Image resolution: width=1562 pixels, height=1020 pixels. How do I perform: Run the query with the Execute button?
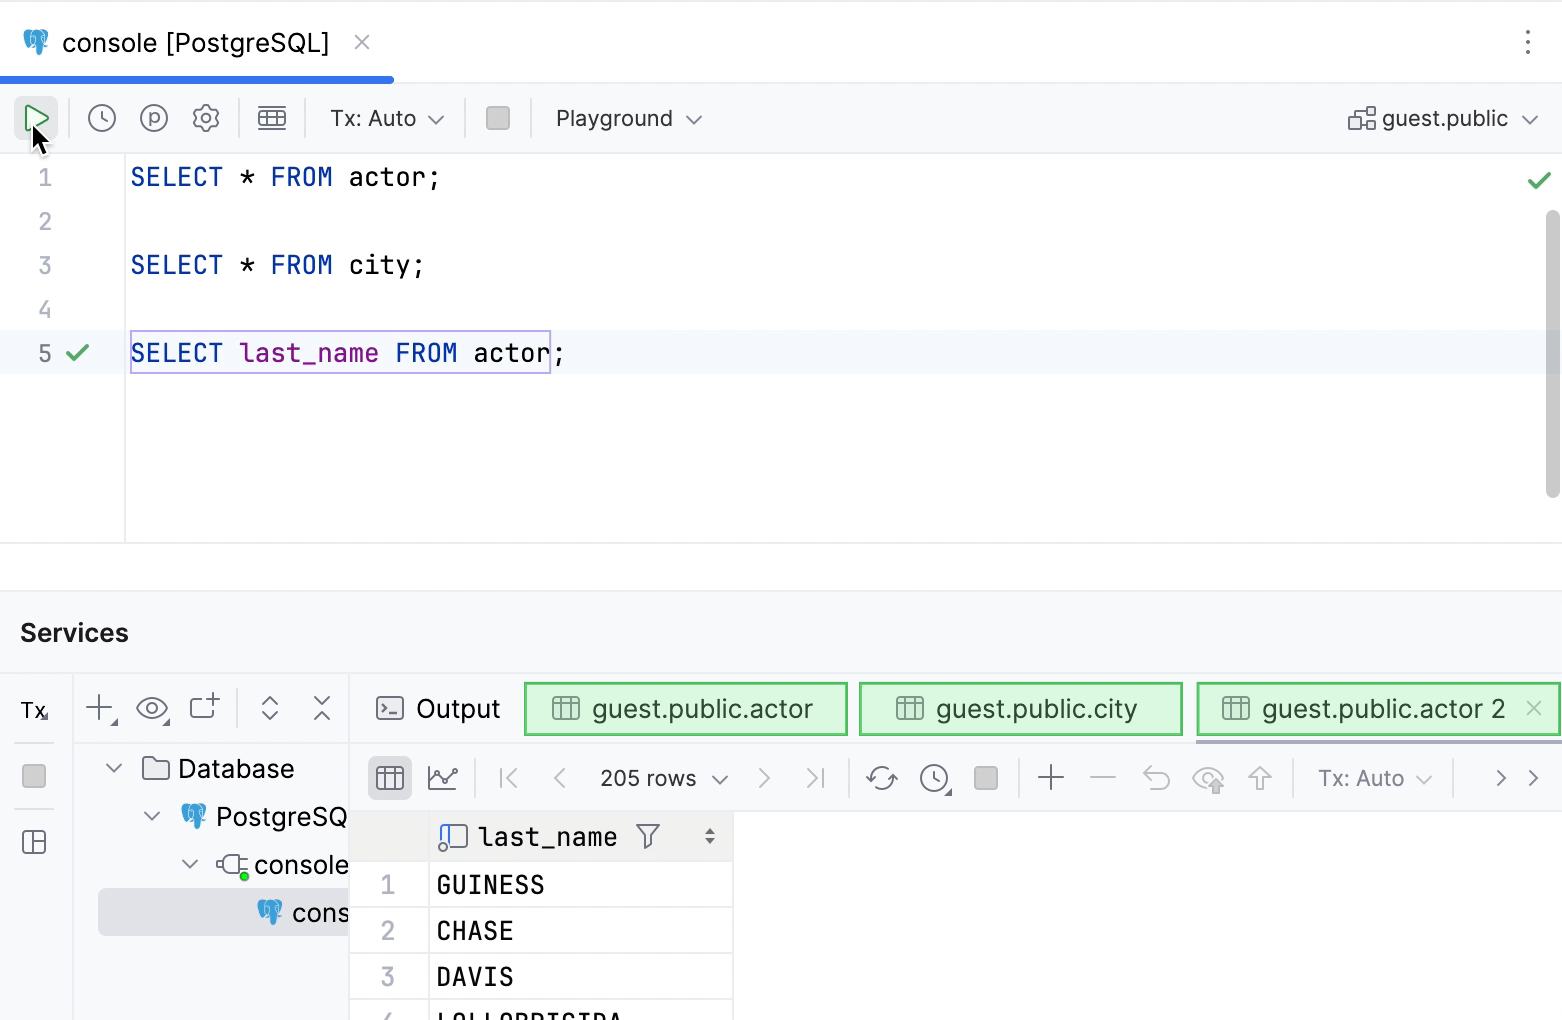[x=36, y=117]
